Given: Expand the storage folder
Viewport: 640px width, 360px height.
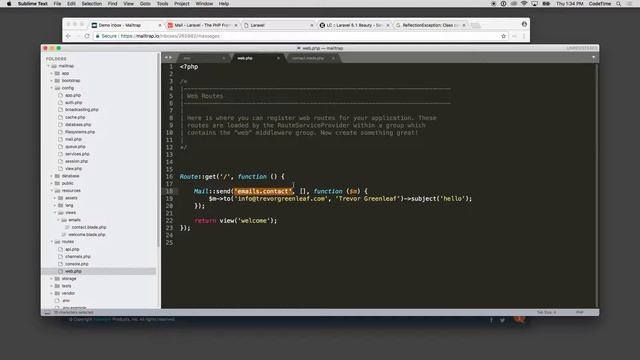Looking at the screenshot, I should click(52, 278).
